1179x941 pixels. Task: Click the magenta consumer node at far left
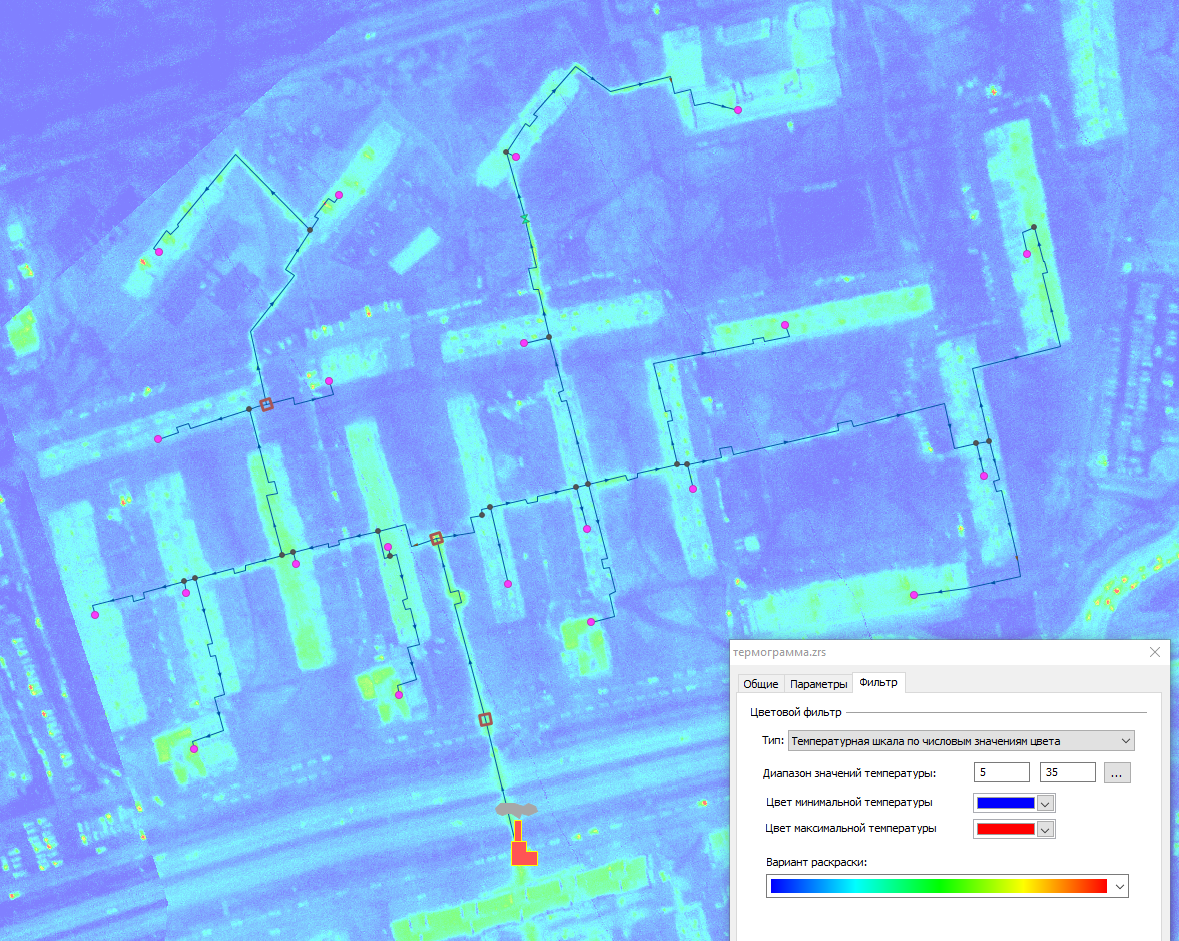point(95,616)
